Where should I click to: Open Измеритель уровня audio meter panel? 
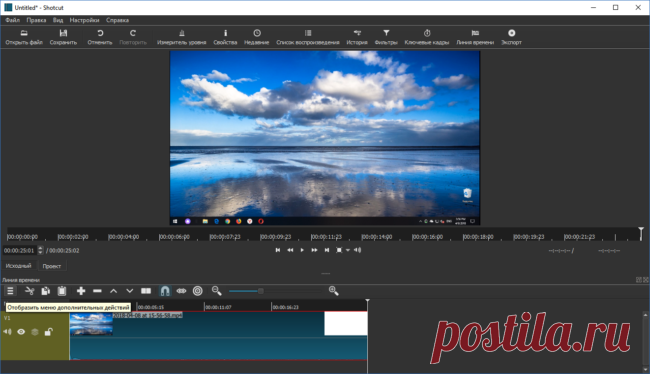[x=182, y=37]
